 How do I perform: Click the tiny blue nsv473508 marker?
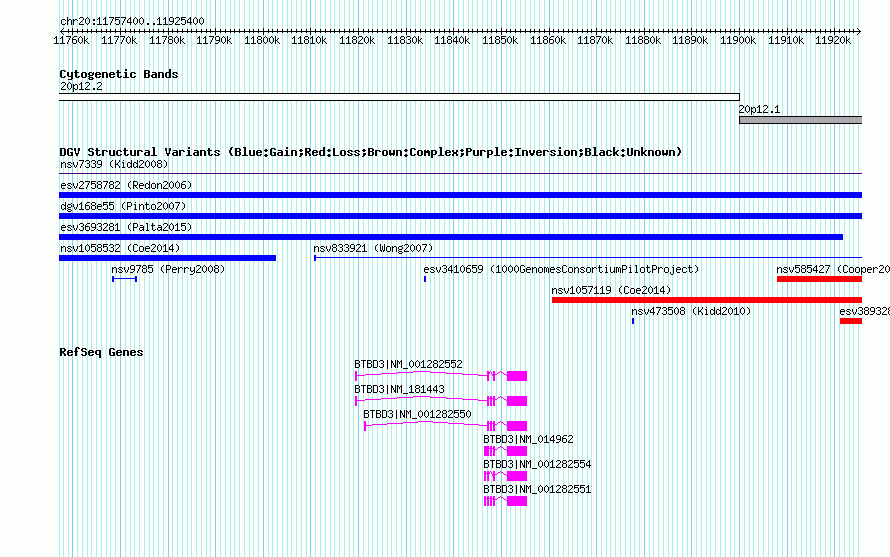click(633, 321)
